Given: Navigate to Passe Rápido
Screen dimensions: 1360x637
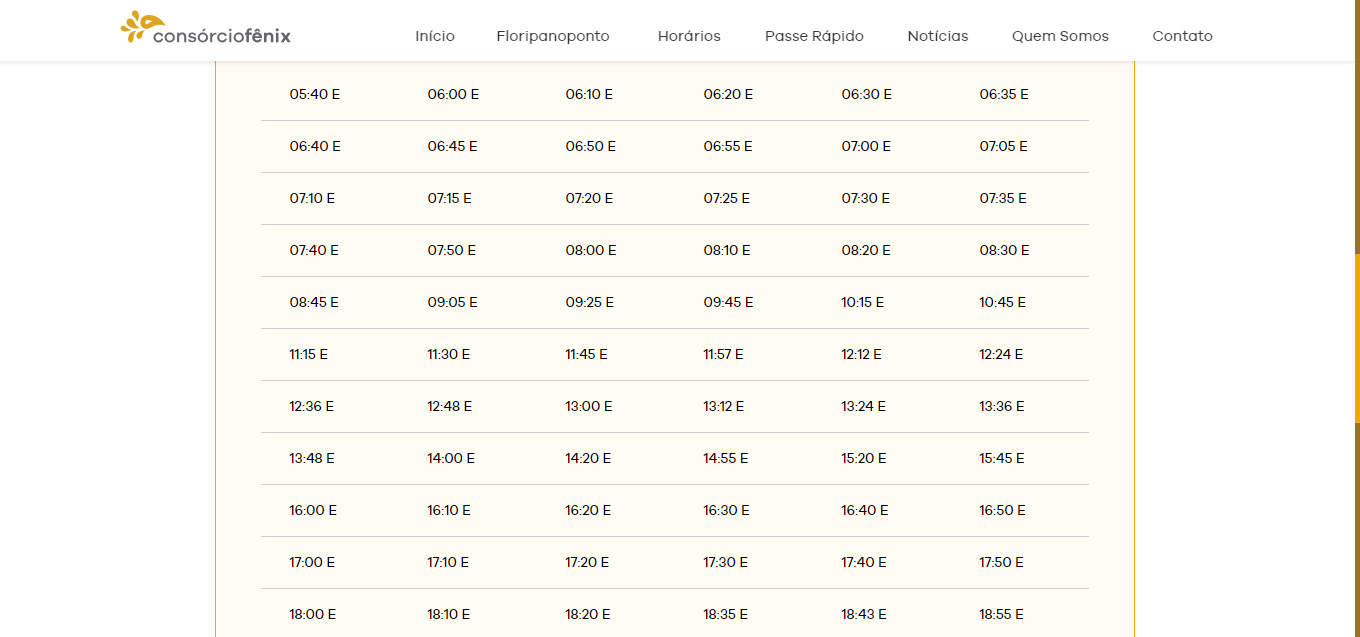Looking at the screenshot, I should coord(814,36).
